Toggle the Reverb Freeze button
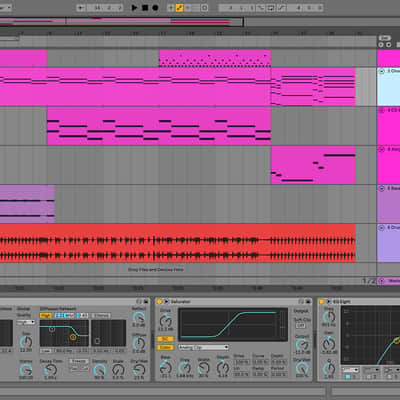 pos(79,361)
